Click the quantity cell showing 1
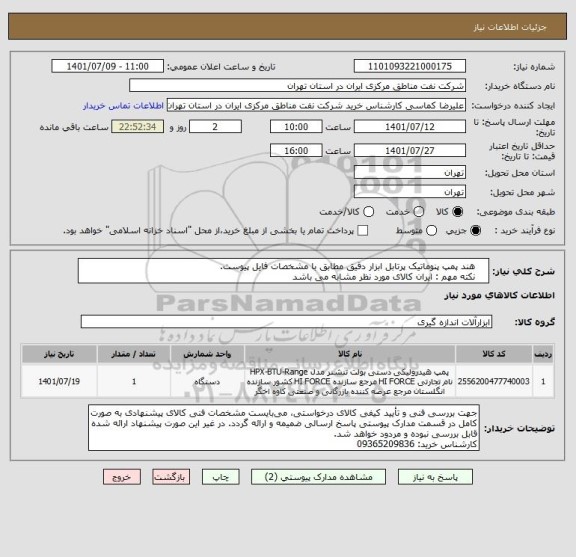 tap(134, 381)
